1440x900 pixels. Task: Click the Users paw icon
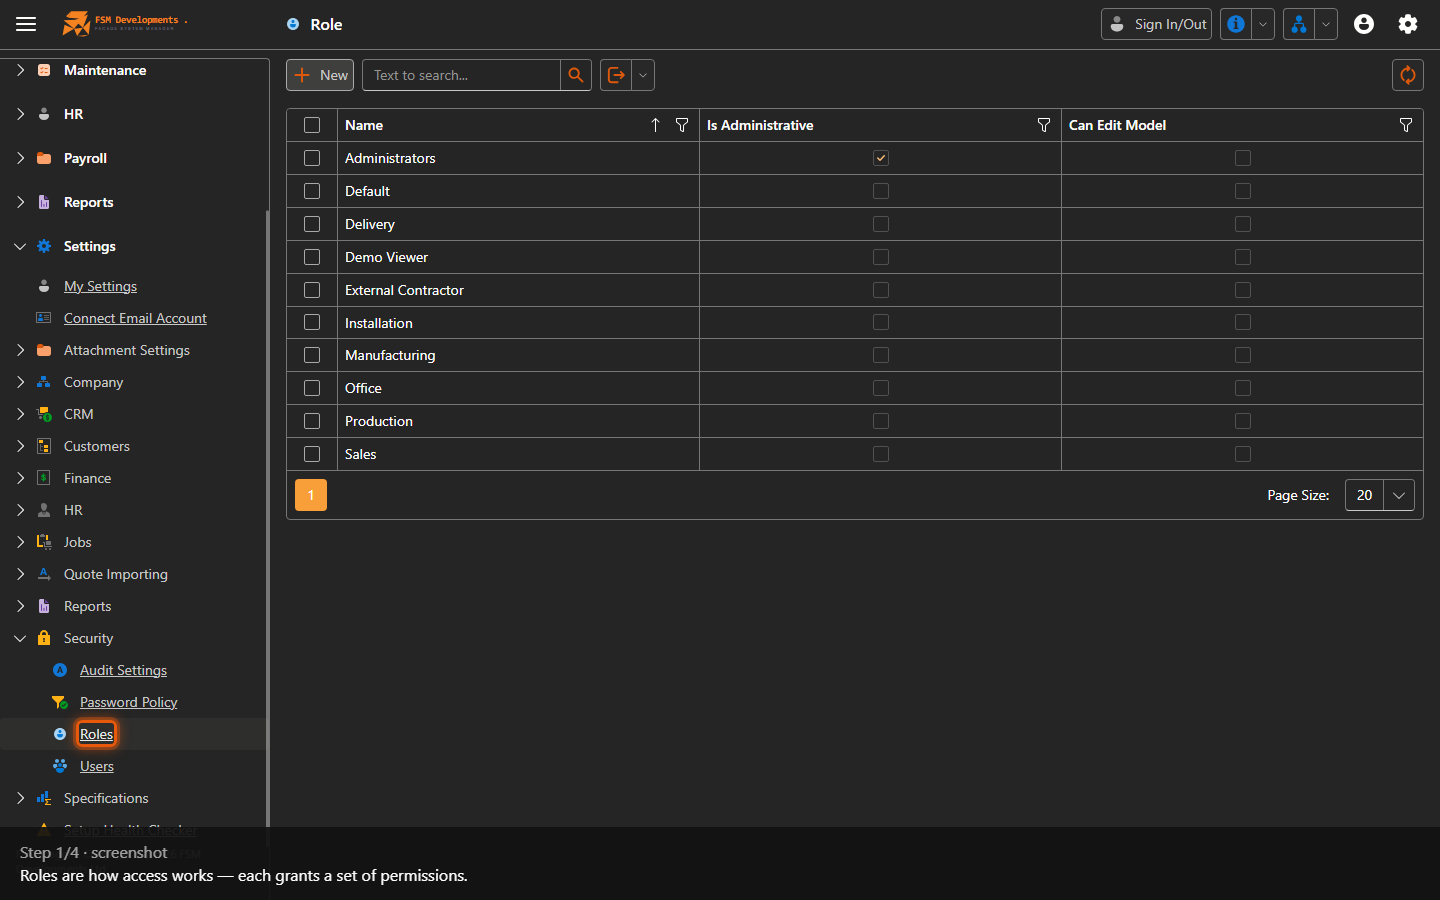coord(60,766)
